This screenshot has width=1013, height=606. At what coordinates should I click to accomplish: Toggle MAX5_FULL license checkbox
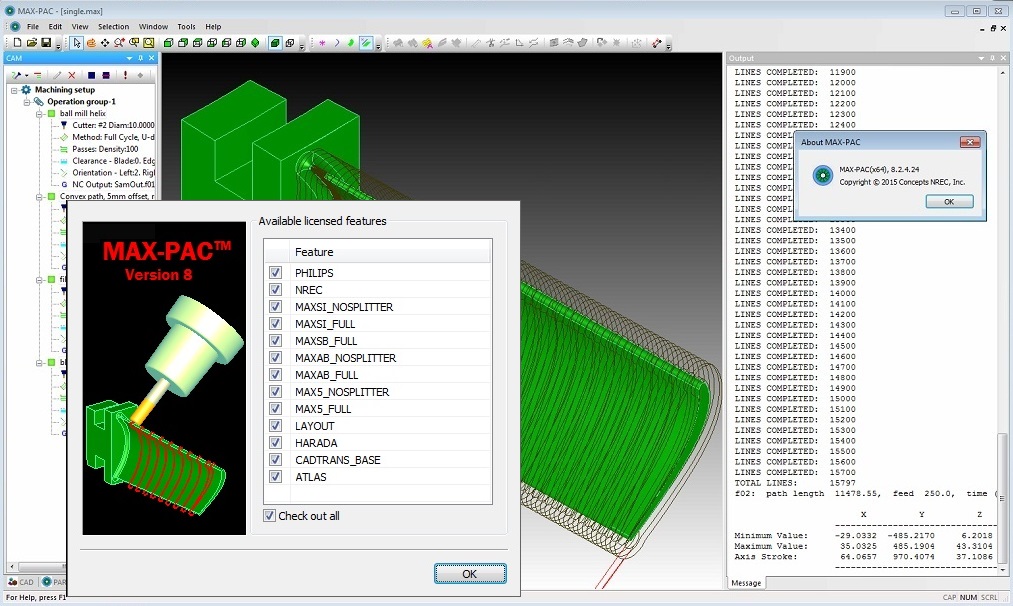275,408
